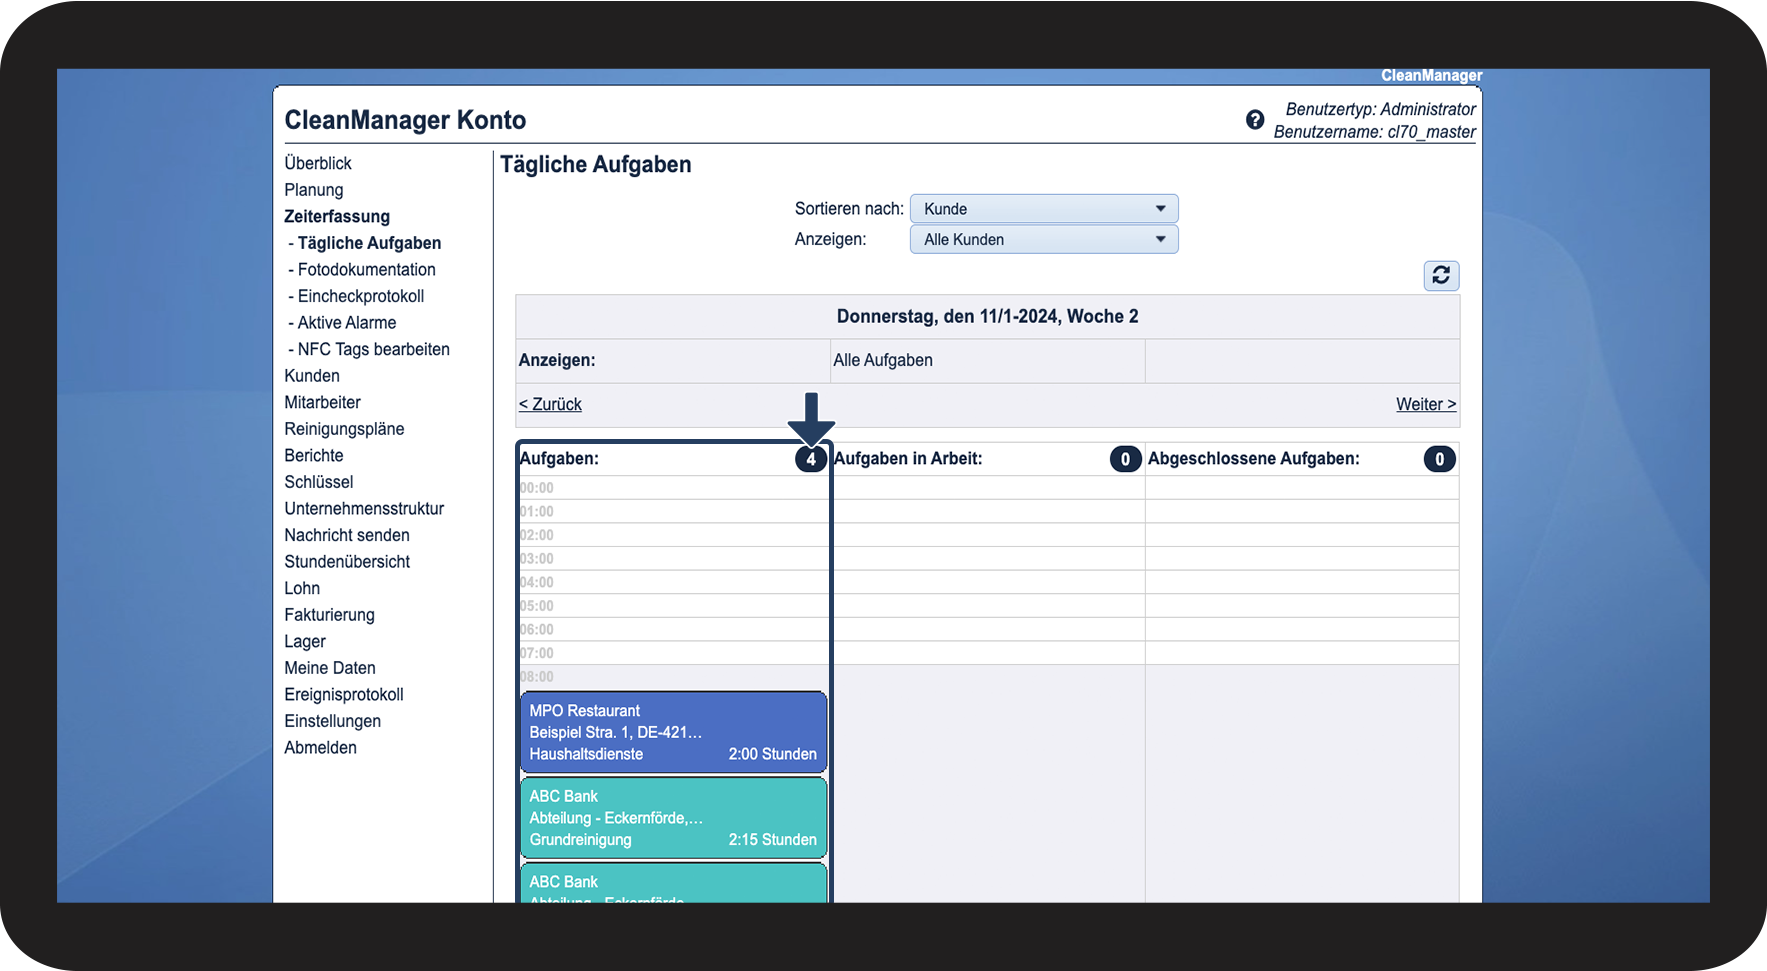Navigate to Überblick page
This screenshot has width=1767, height=971.
(x=318, y=163)
